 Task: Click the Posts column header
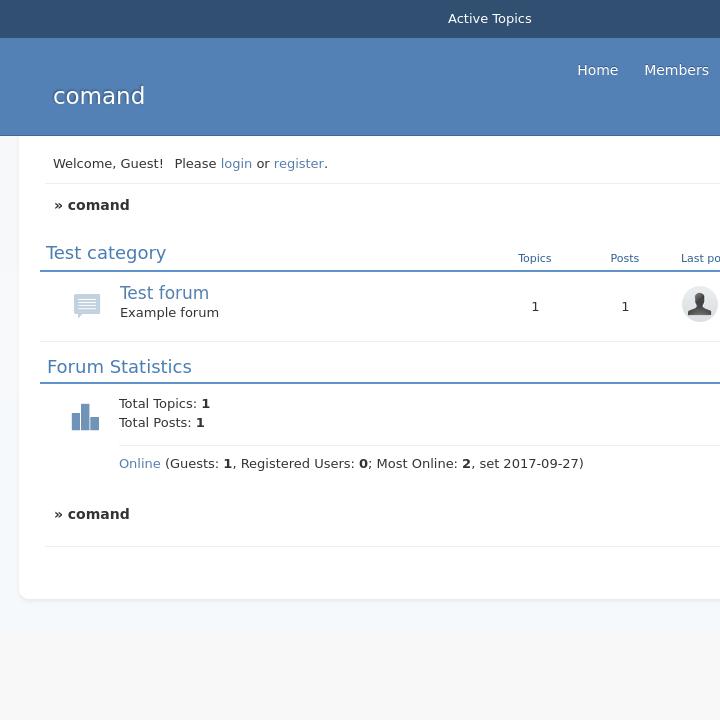tap(624, 258)
